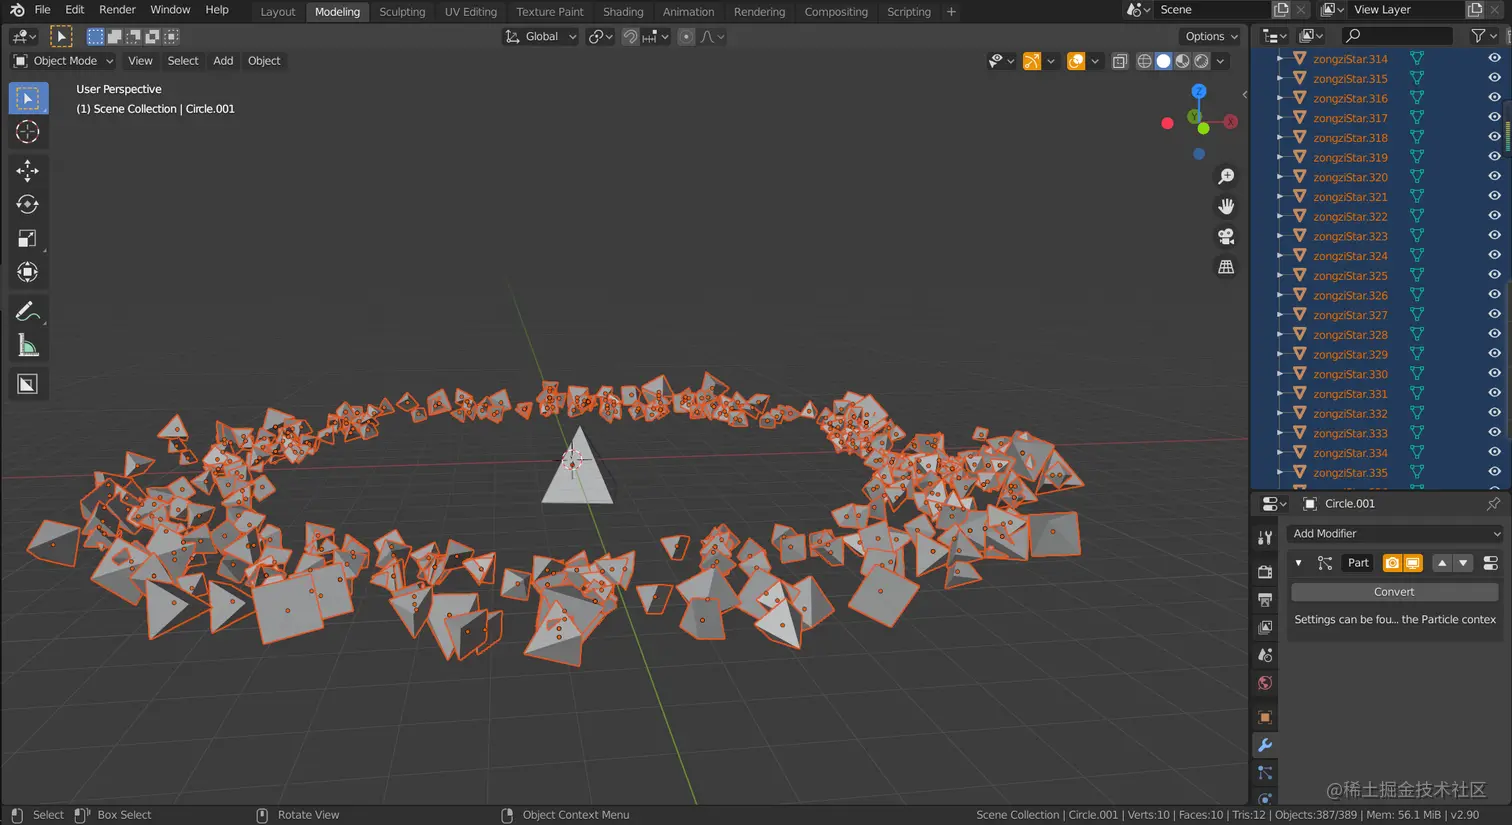Image resolution: width=1512 pixels, height=825 pixels.
Task: Switch viewport shading to Wireframe
Action: click(x=1145, y=61)
